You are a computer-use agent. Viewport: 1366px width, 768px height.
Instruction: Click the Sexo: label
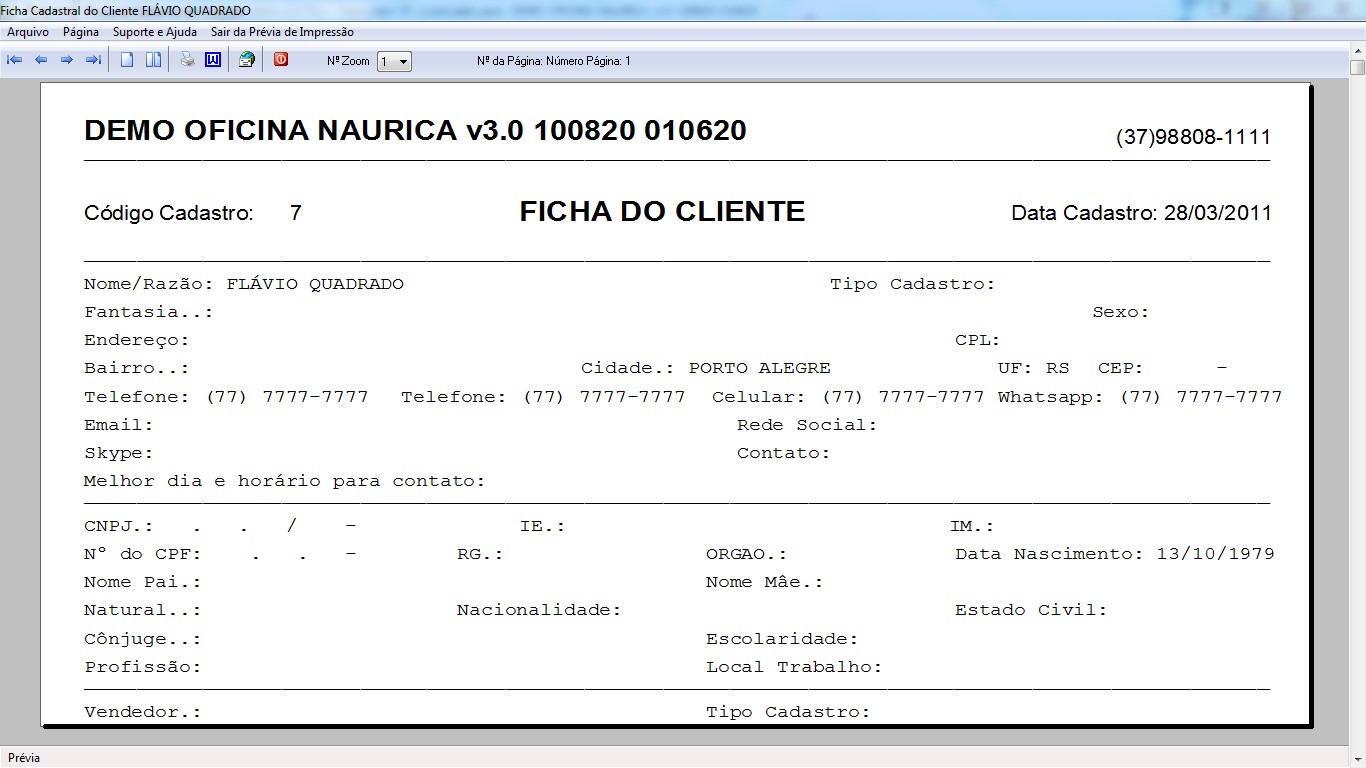1121,312
